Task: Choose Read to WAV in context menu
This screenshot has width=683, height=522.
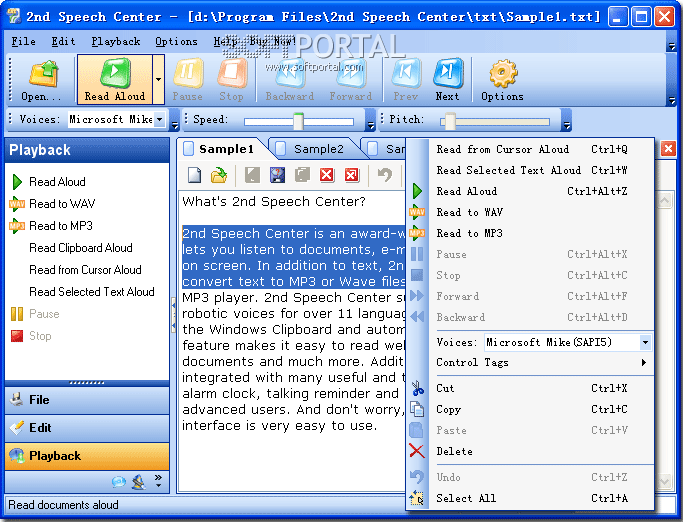Action: pos(530,212)
